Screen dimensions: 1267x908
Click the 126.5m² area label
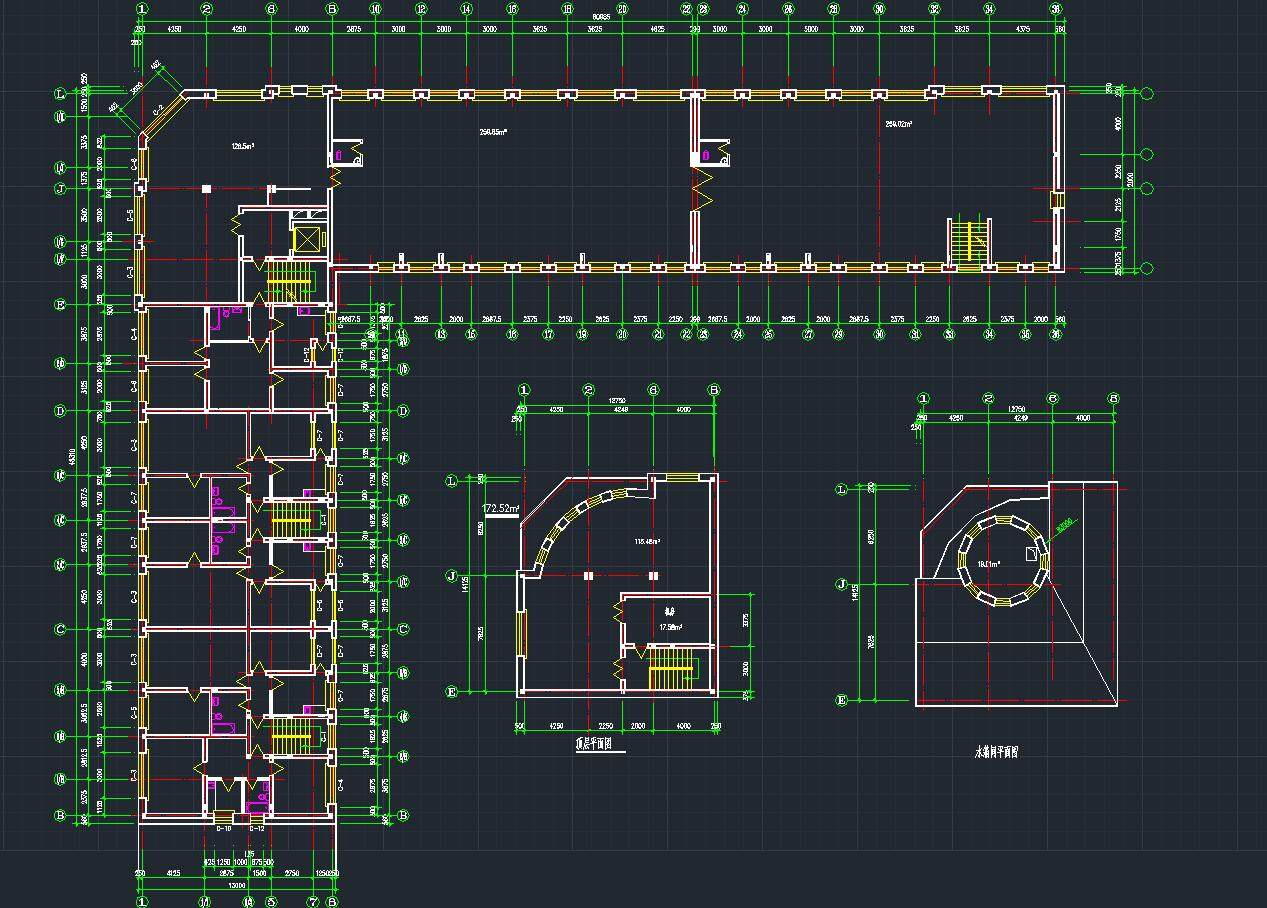pyautogui.click(x=242, y=146)
